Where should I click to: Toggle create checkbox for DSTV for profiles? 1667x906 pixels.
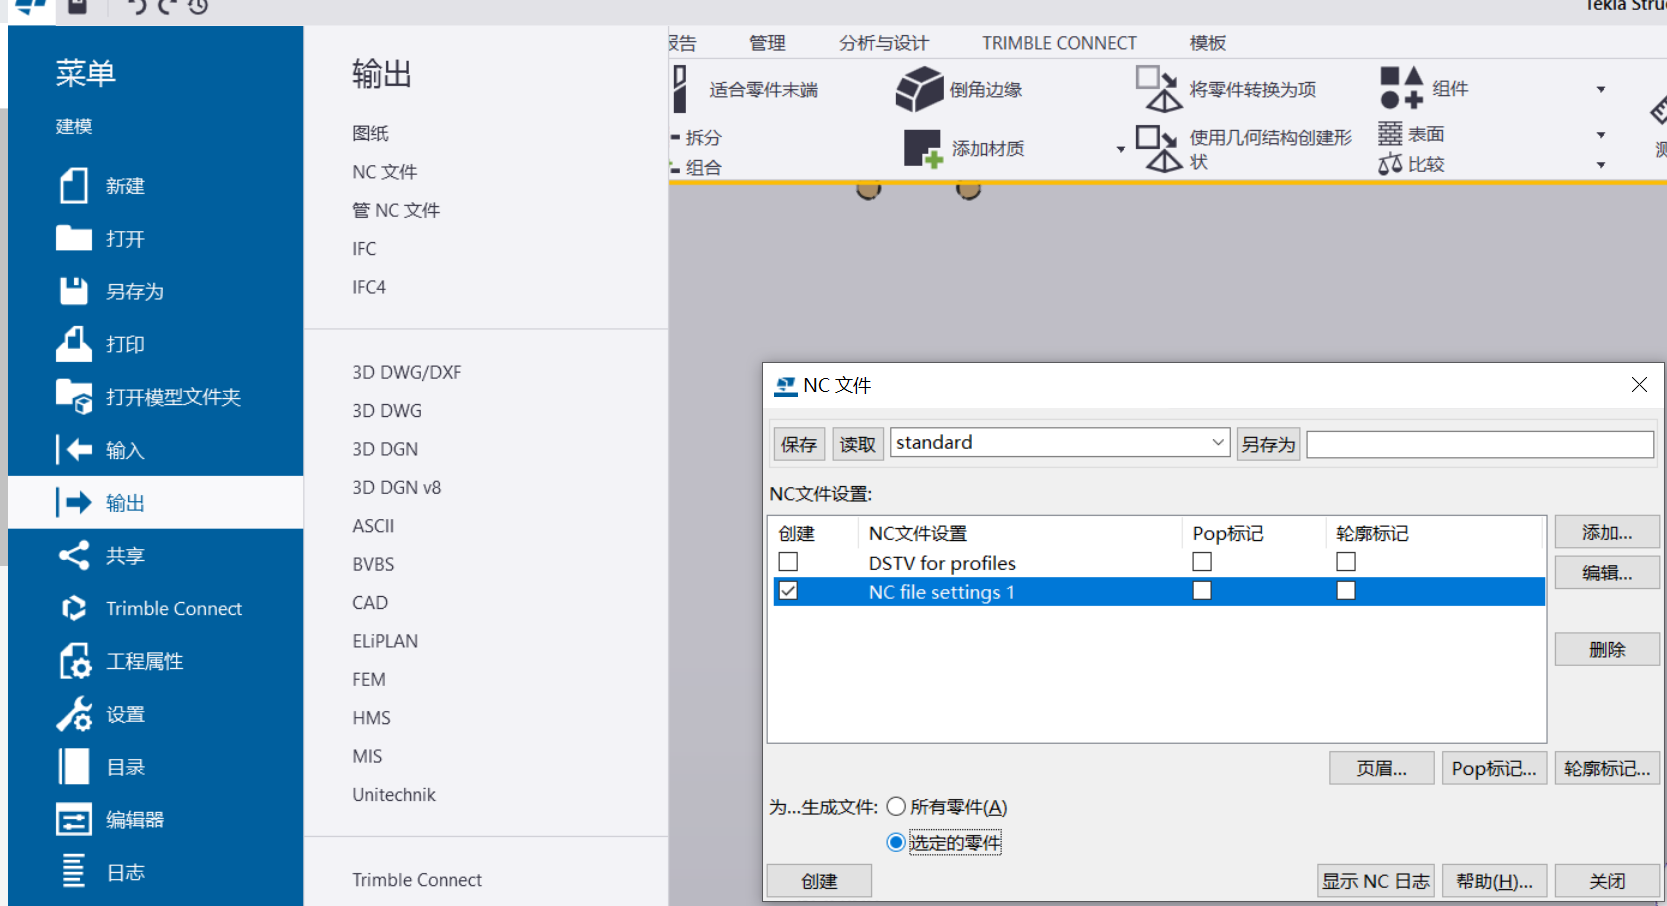pyautogui.click(x=788, y=562)
